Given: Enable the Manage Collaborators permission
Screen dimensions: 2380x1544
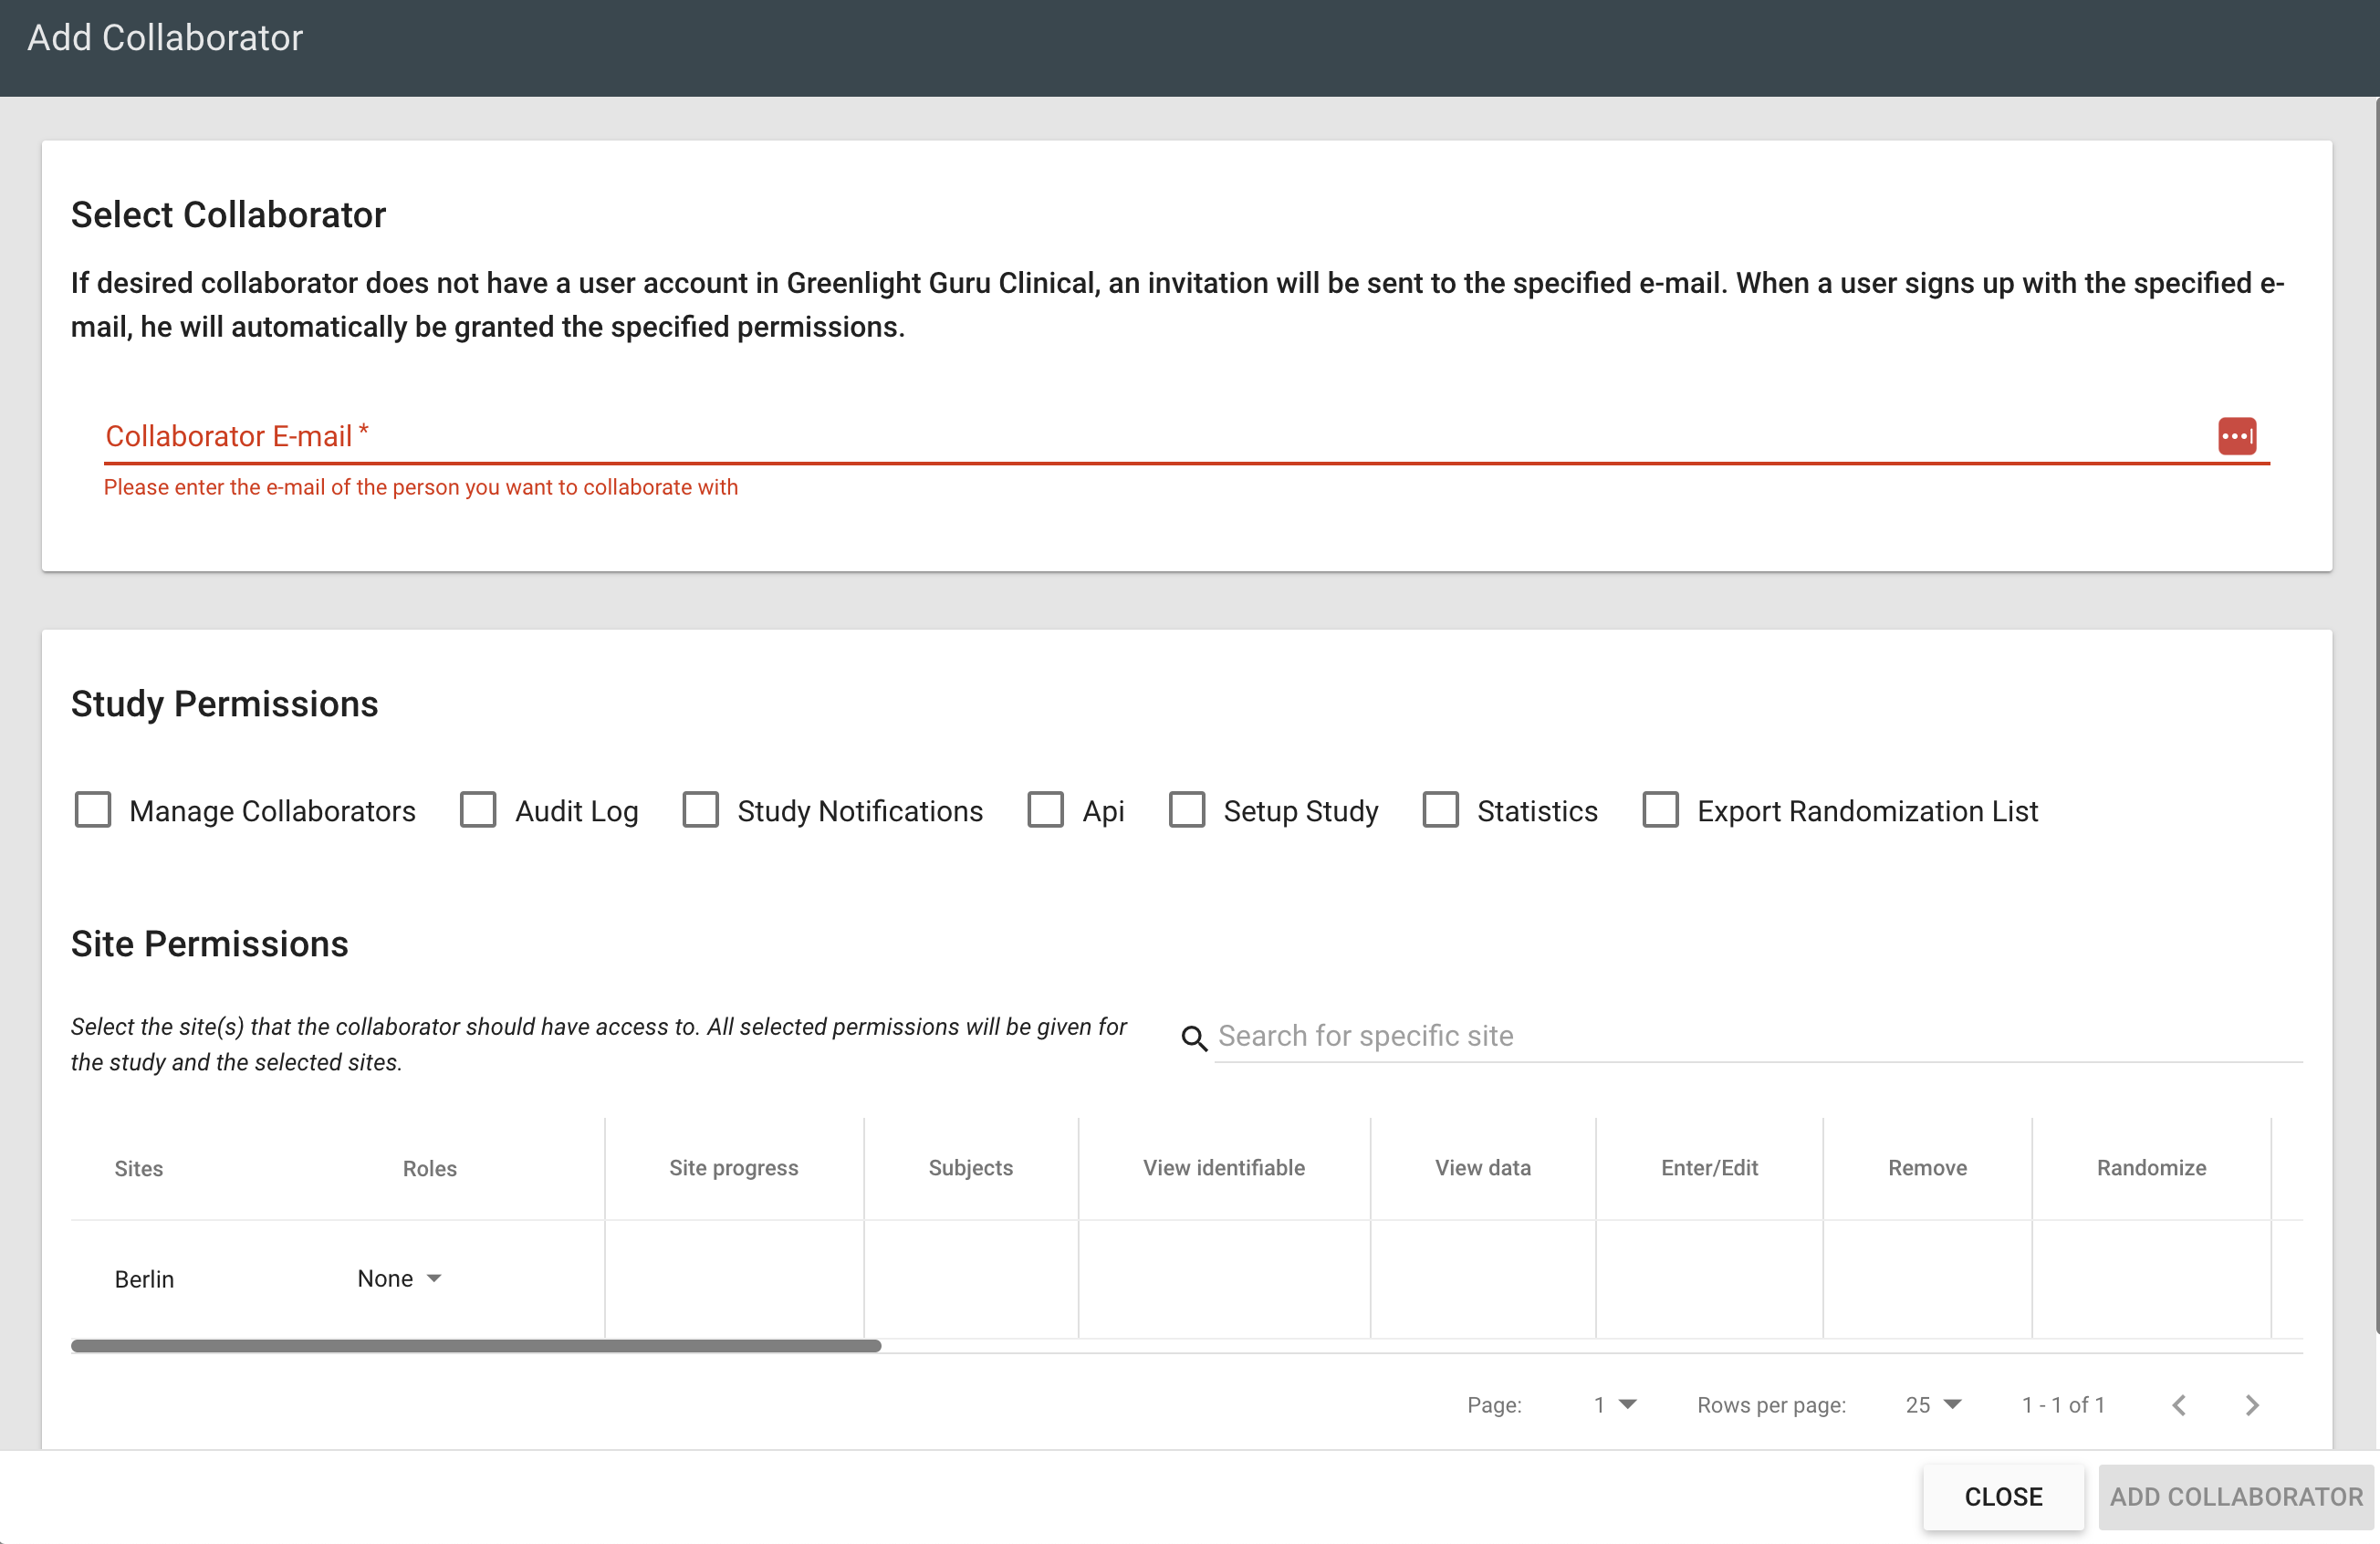Looking at the screenshot, I should [x=93, y=810].
